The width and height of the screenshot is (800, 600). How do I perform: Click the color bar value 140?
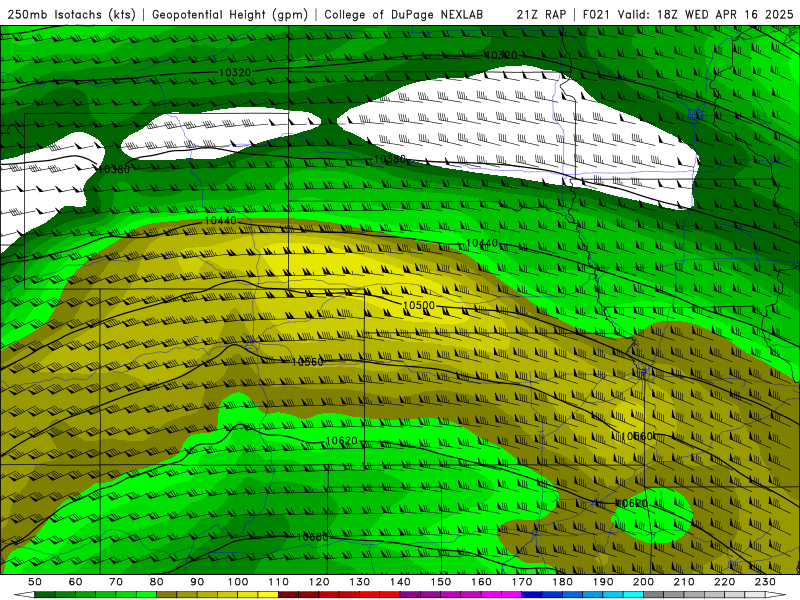click(400, 582)
